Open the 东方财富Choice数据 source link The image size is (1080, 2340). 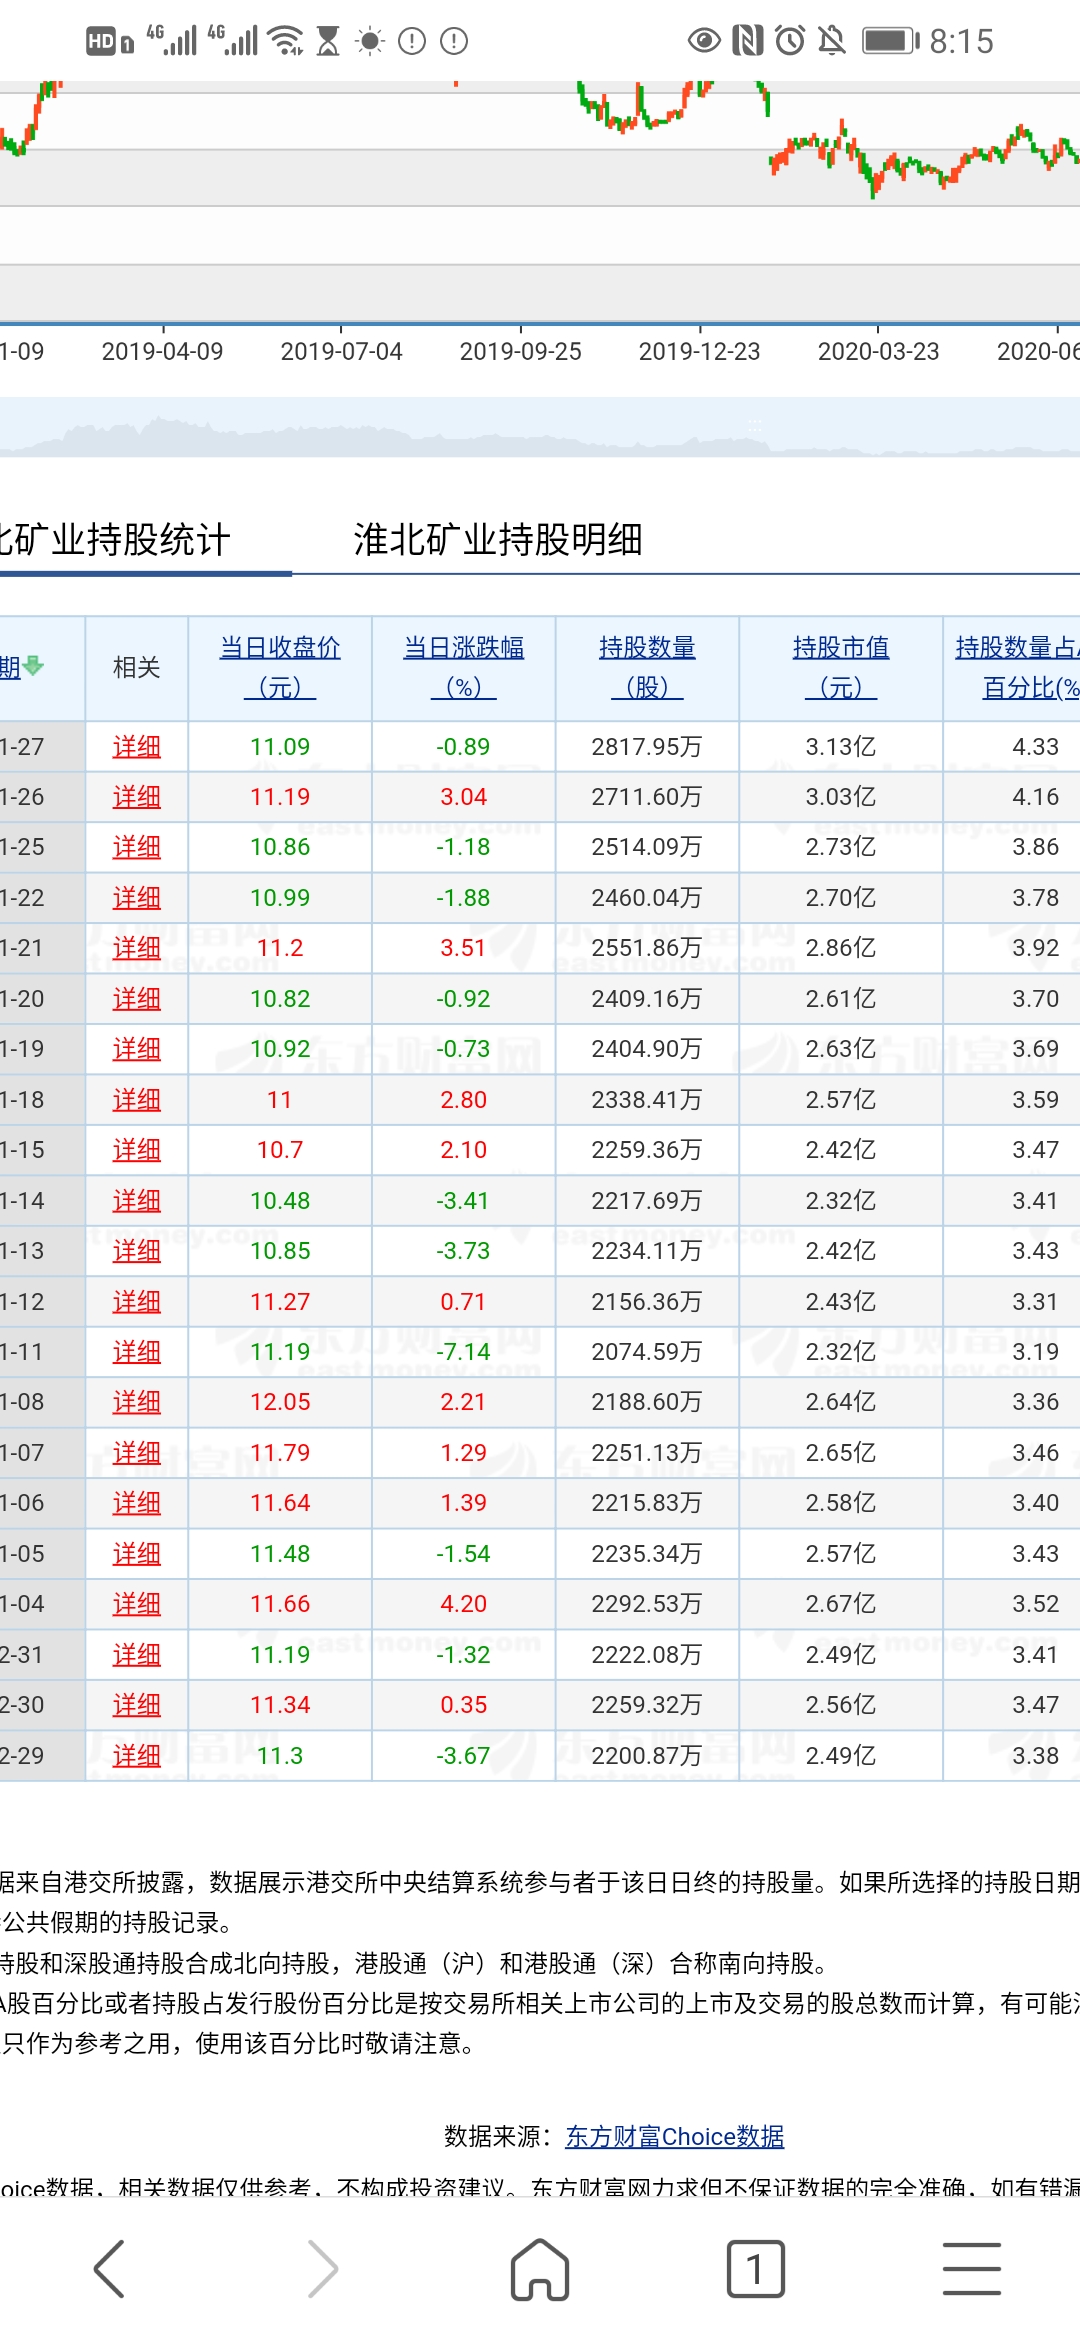pyautogui.click(x=675, y=2137)
